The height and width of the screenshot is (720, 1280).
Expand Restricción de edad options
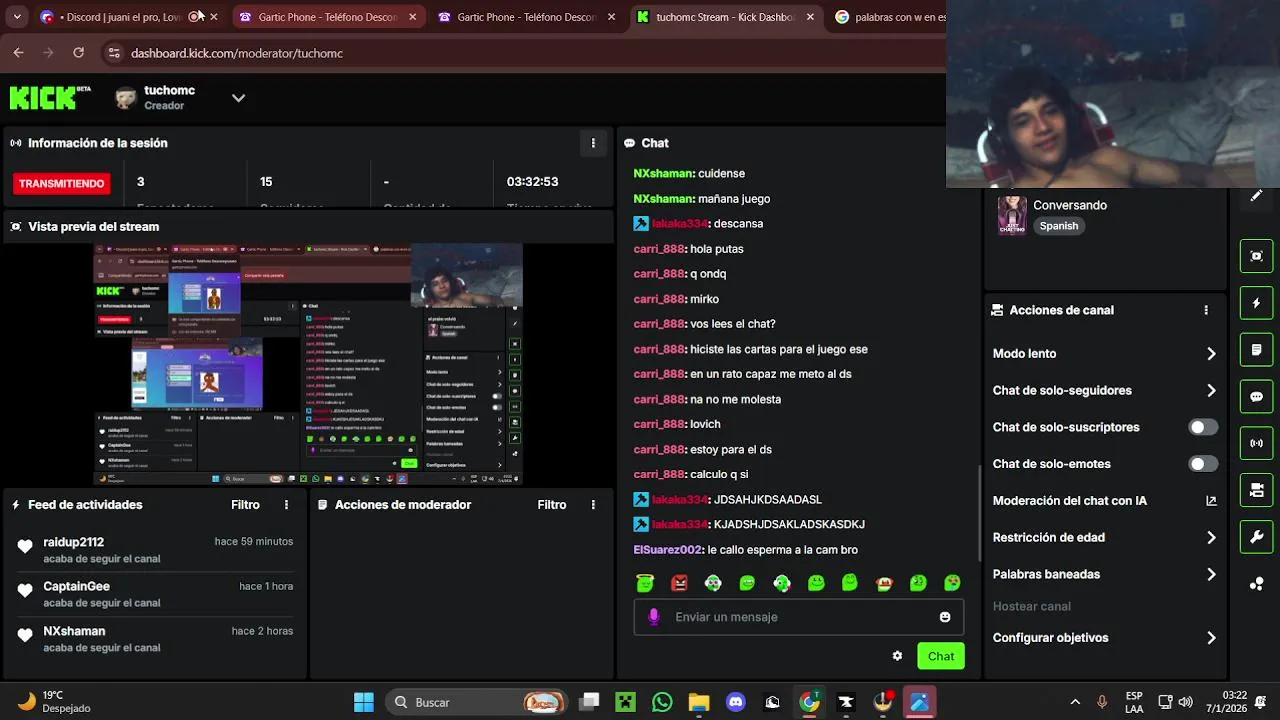point(1211,538)
